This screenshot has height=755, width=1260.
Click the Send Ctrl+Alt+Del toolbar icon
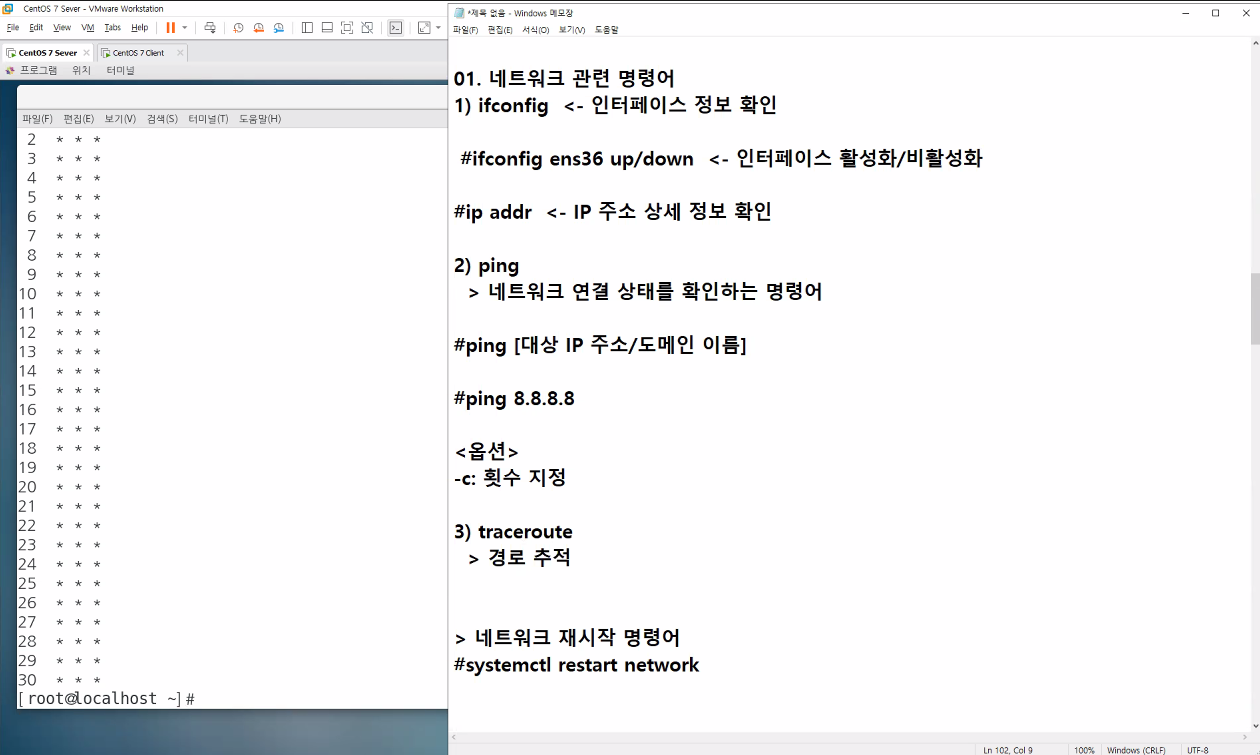coord(210,28)
